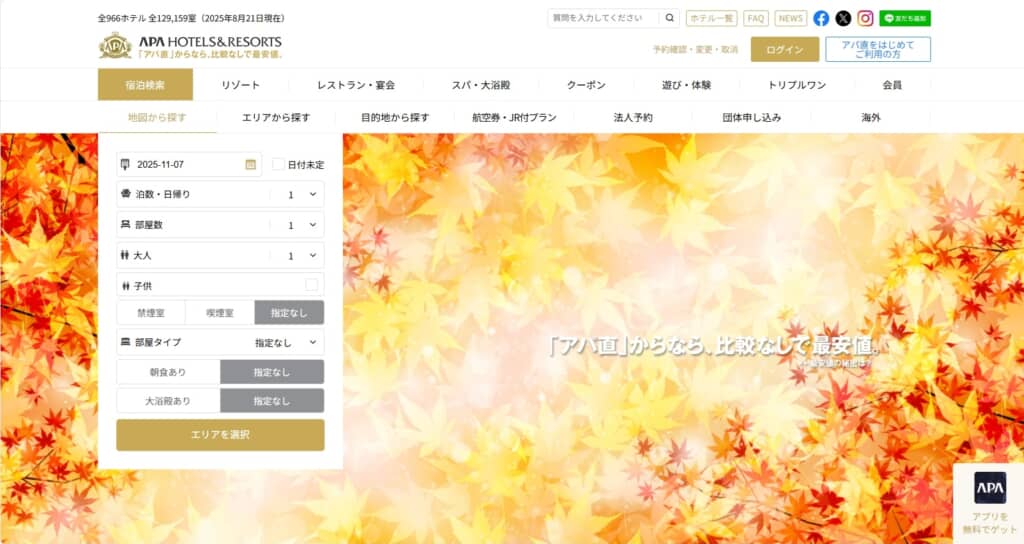Open the Instagram icon link
Viewport: 1024px width, 544px height.
(x=865, y=18)
